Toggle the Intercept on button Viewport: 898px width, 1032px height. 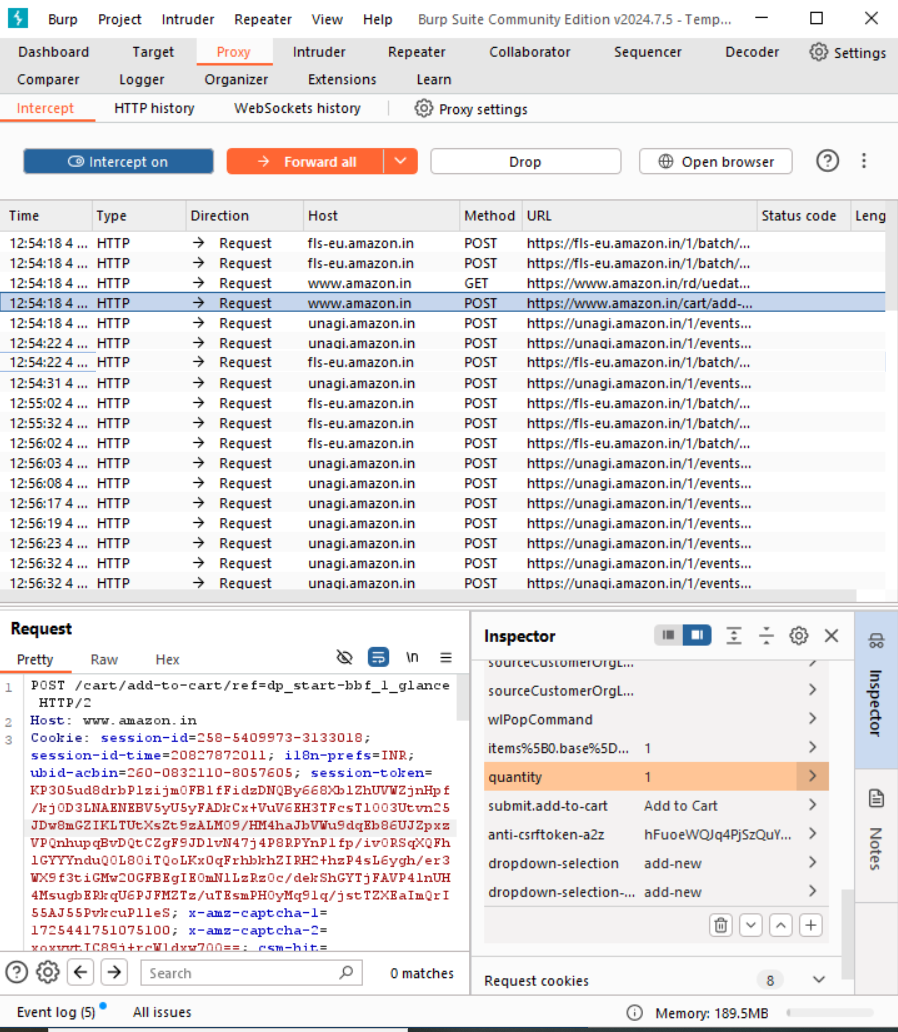(x=119, y=161)
